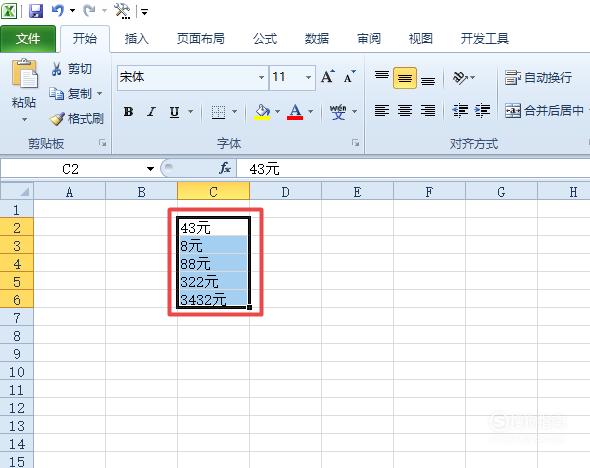Click the Merge and Center button
The image size is (590, 468).
pyautogui.click(x=544, y=111)
